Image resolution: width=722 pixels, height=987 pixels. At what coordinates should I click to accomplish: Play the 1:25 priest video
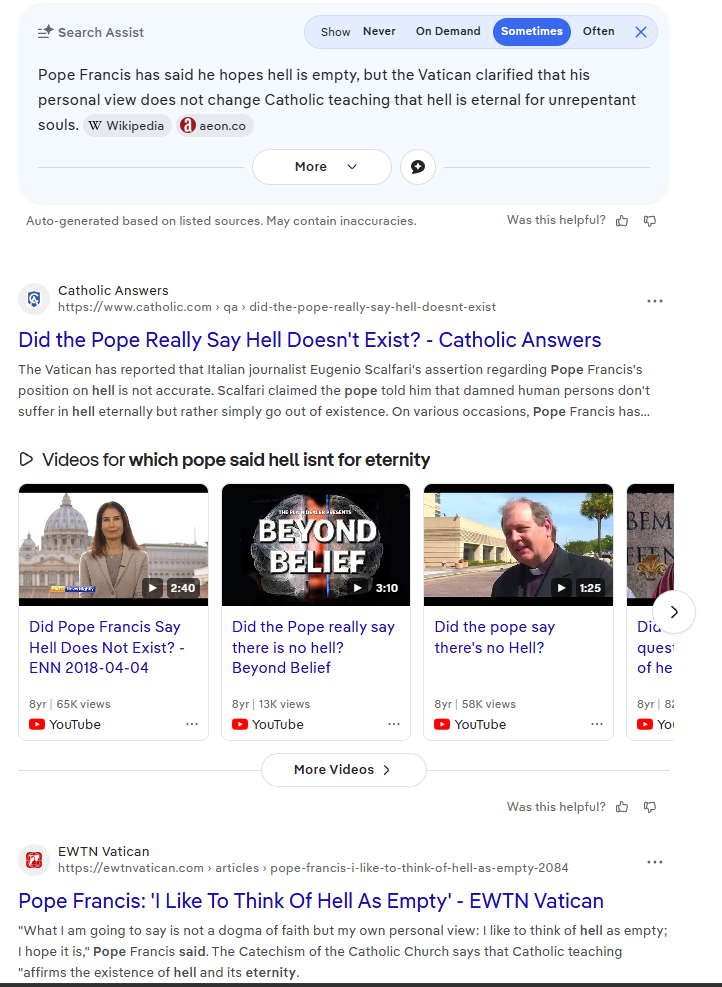561,588
